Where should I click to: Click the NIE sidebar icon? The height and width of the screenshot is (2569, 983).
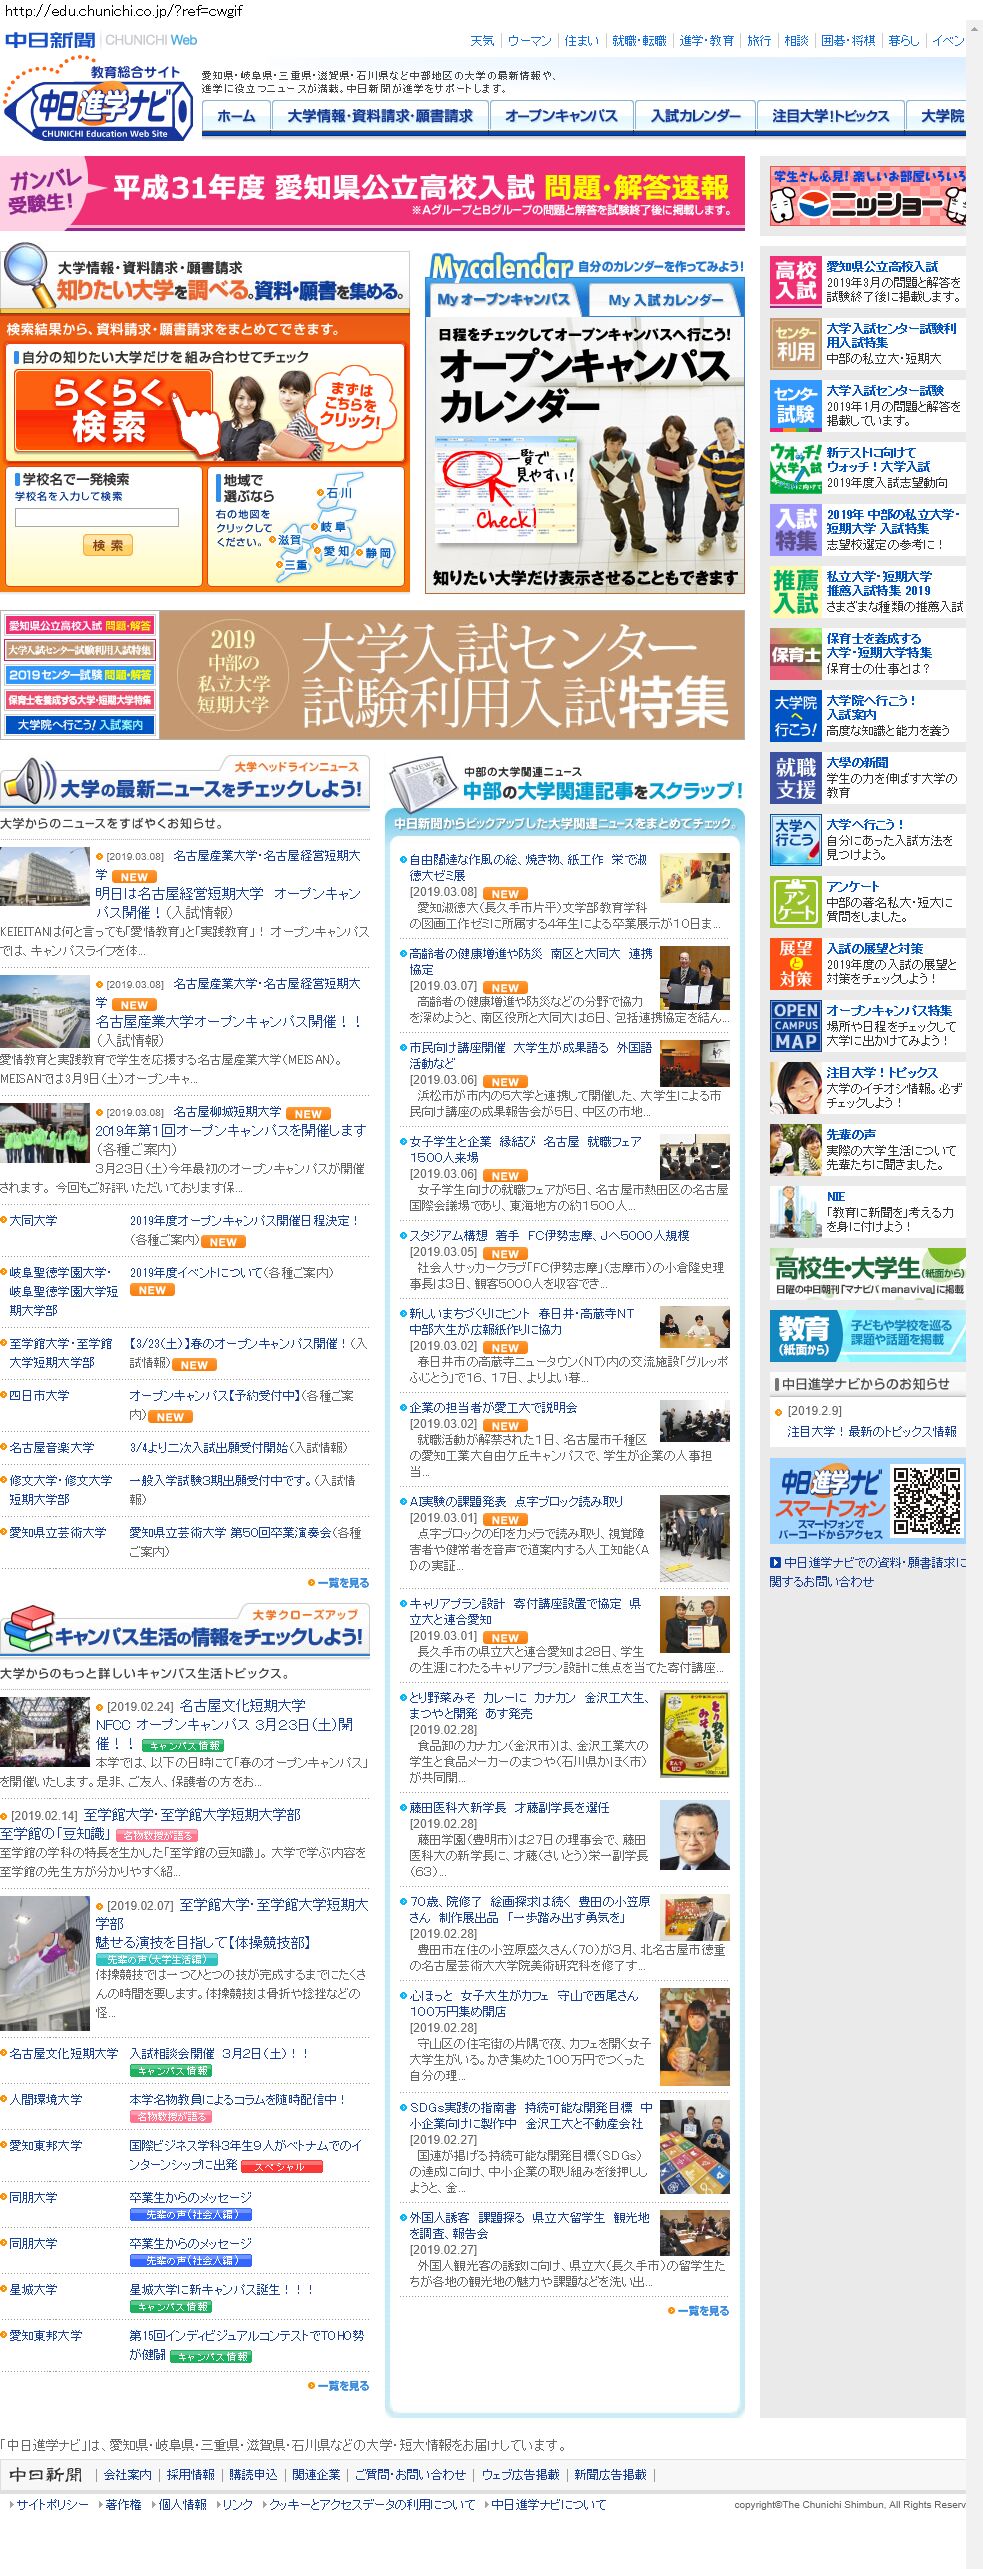click(x=795, y=1211)
